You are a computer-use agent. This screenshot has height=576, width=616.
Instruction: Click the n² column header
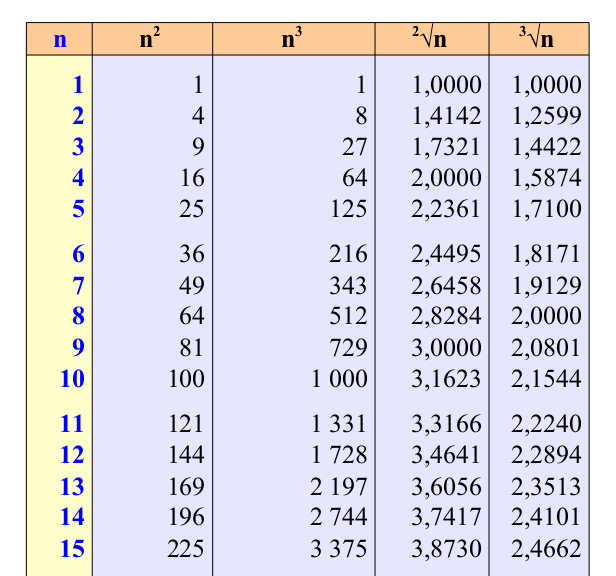pos(152,39)
